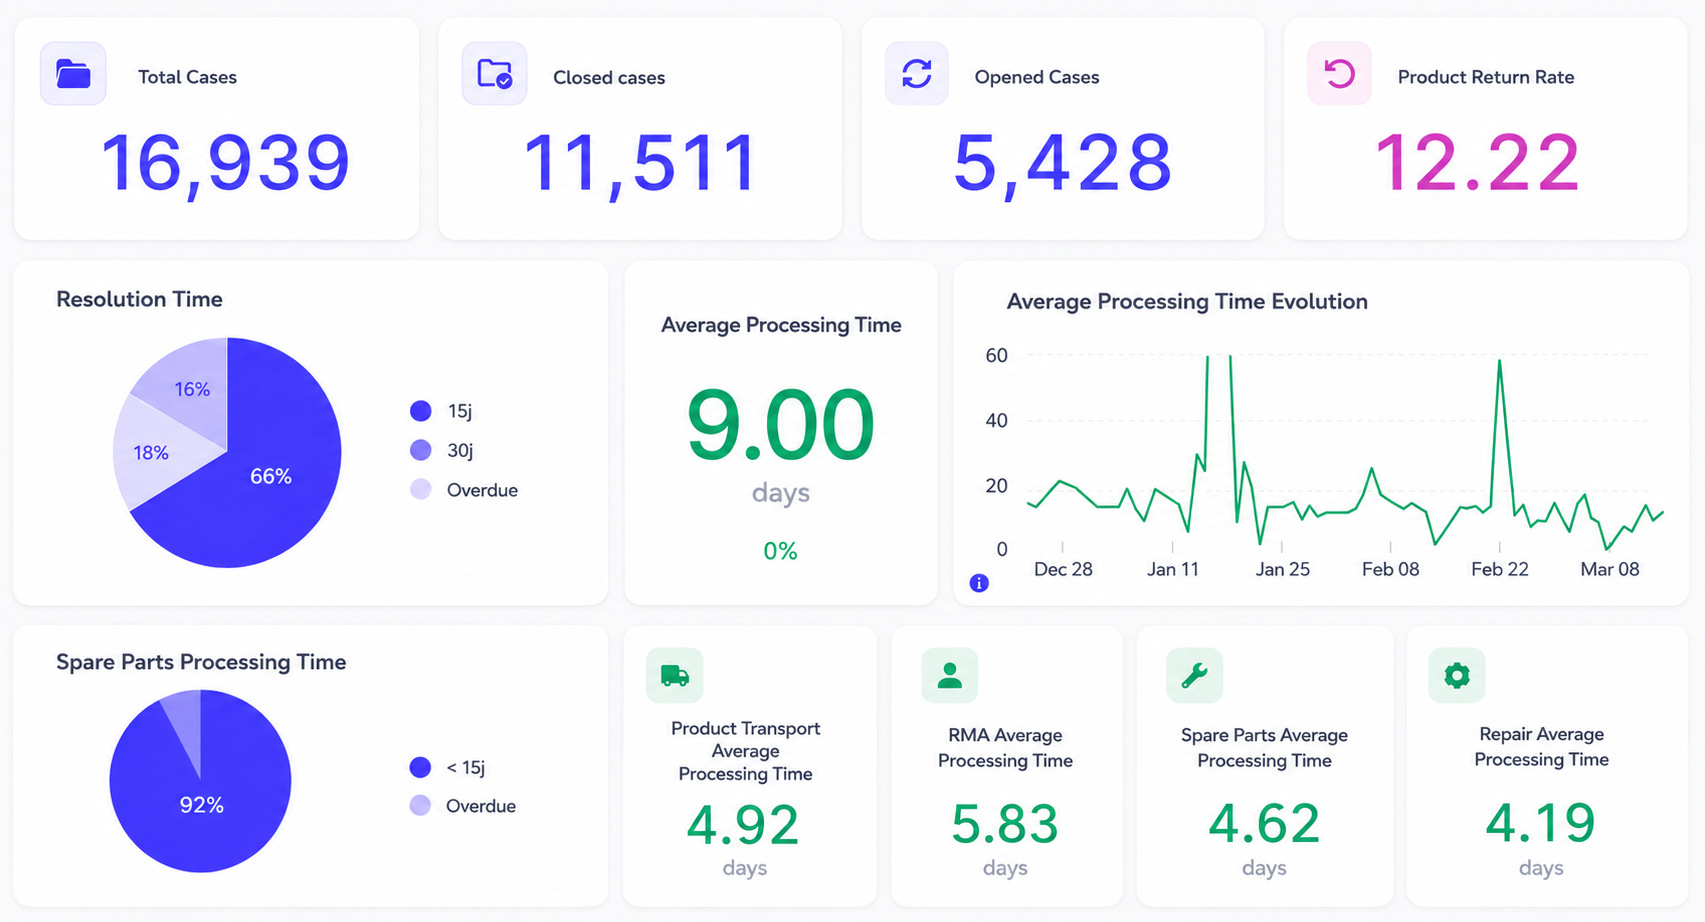Toggle the 30j legend dot in Resolution Time
The image size is (1705, 922).
pos(421,450)
